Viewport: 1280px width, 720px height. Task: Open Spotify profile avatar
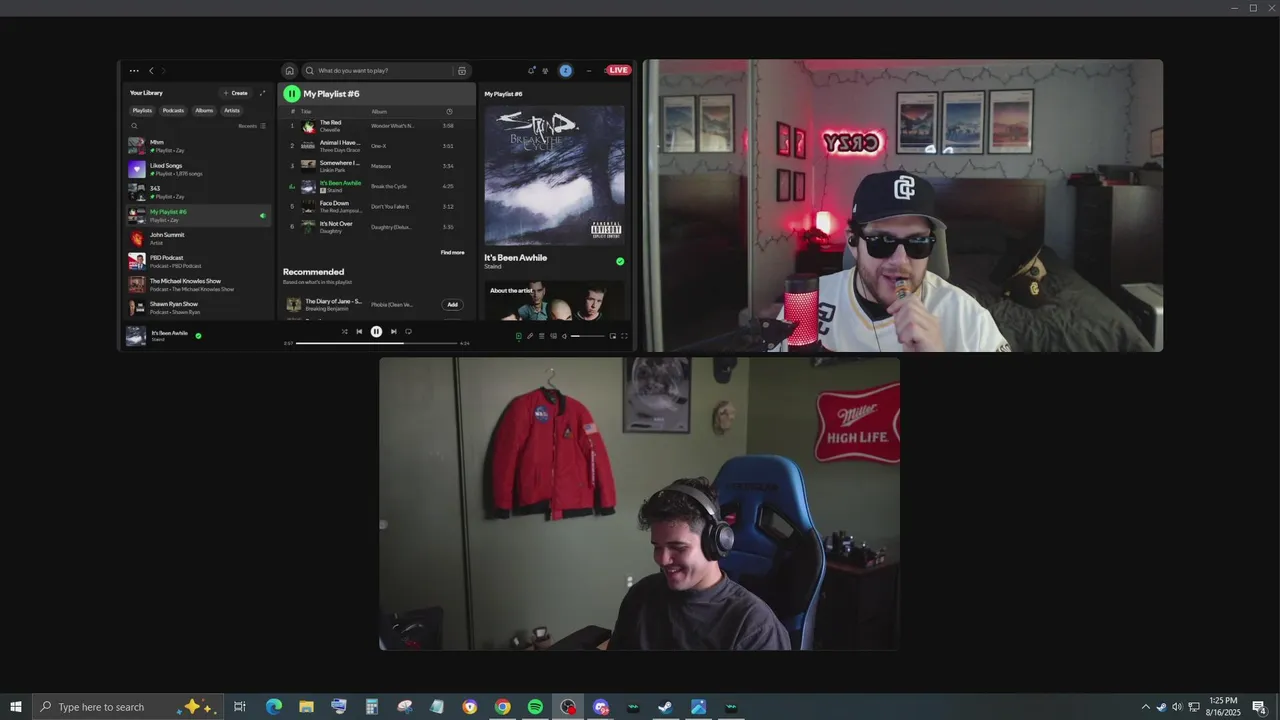(566, 71)
